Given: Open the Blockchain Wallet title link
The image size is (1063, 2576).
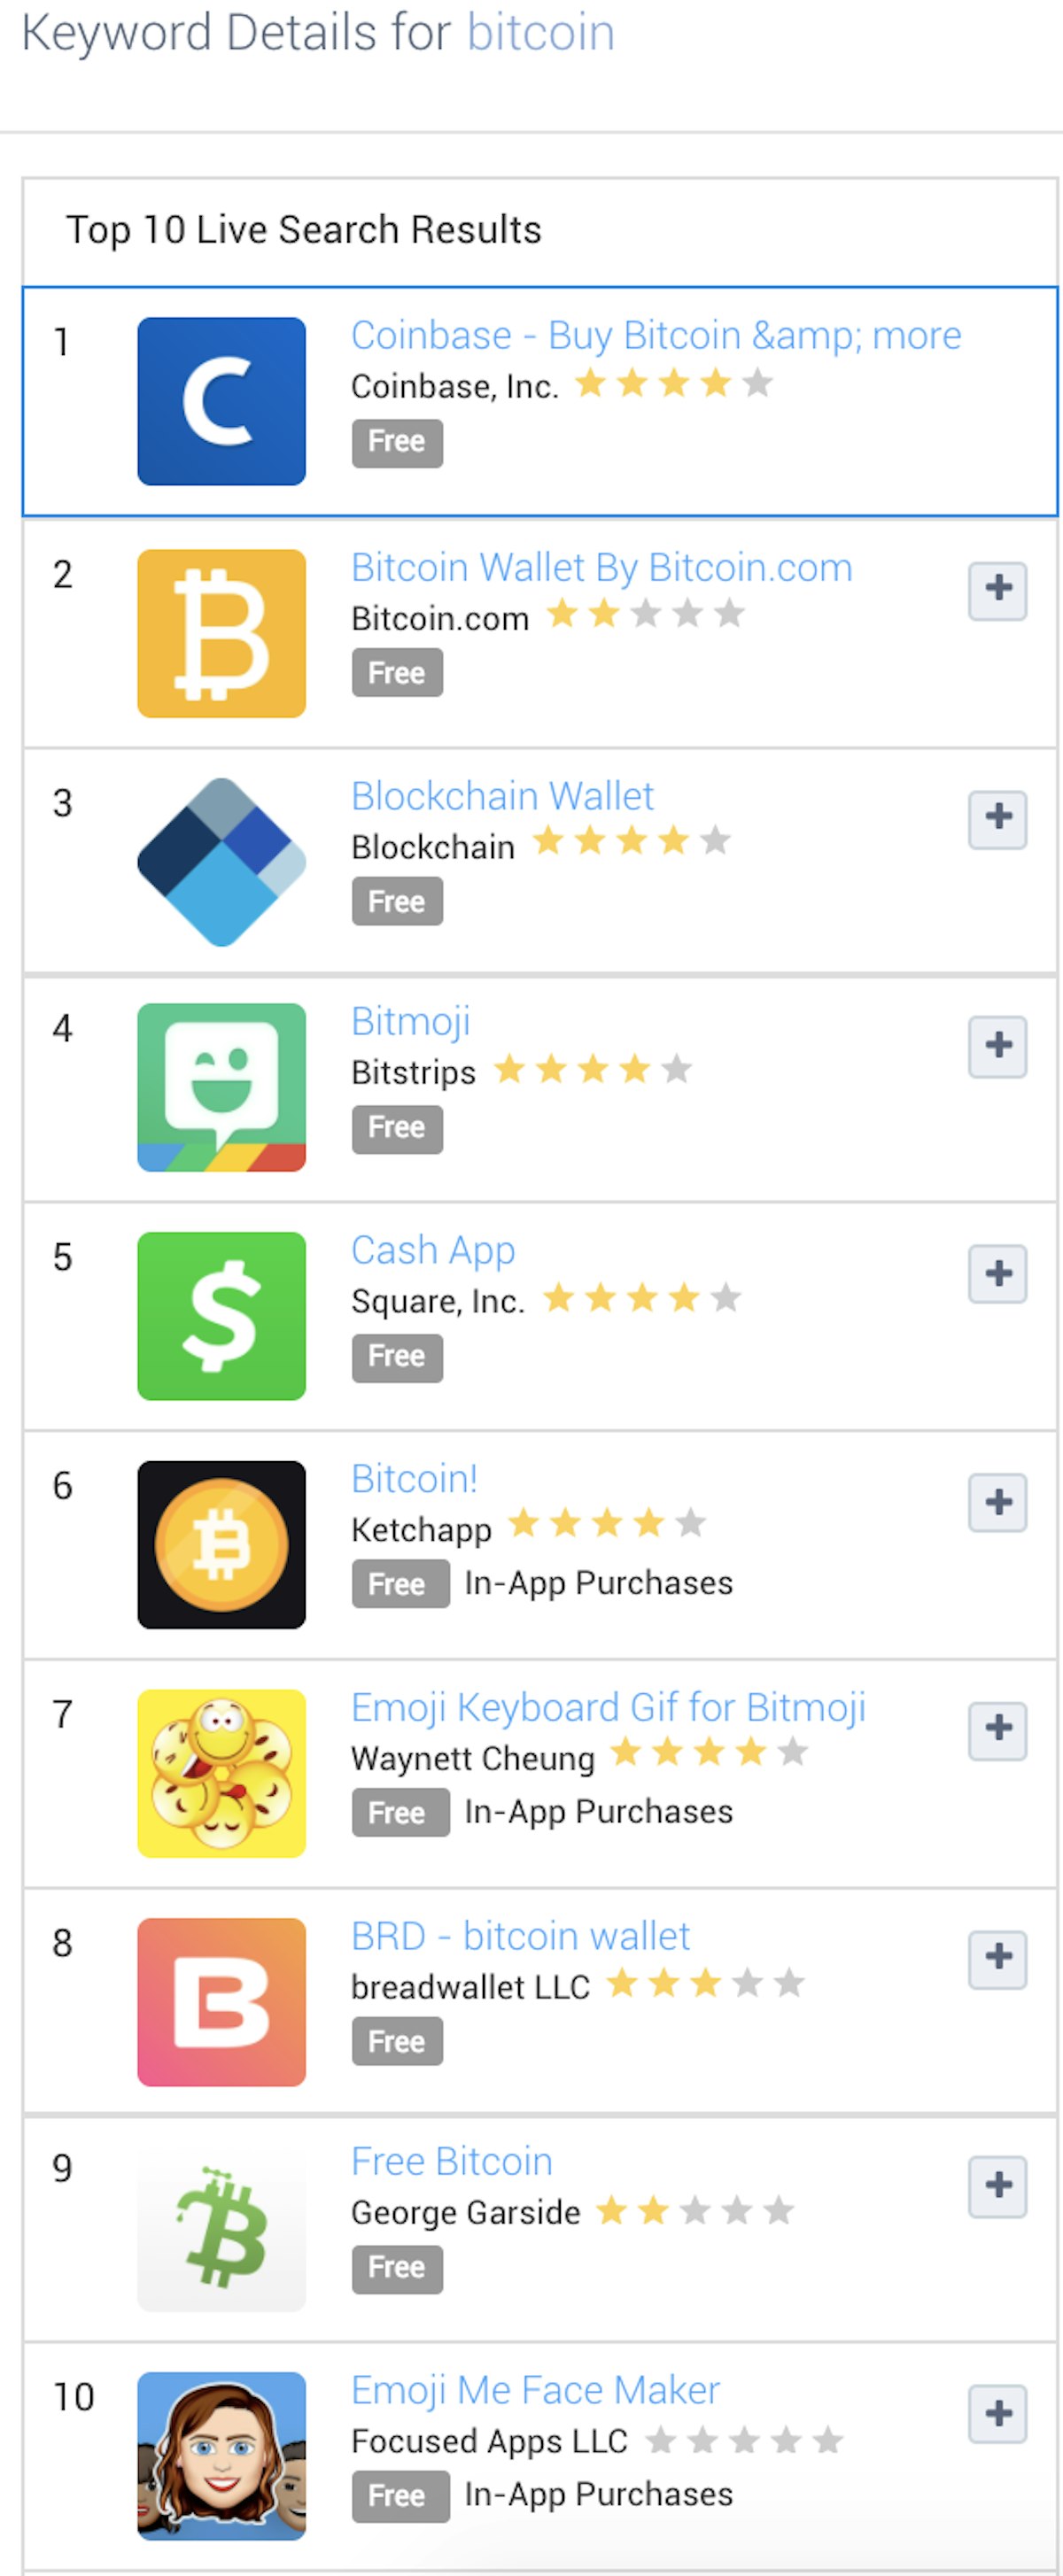Looking at the screenshot, I should [x=502, y=797].
